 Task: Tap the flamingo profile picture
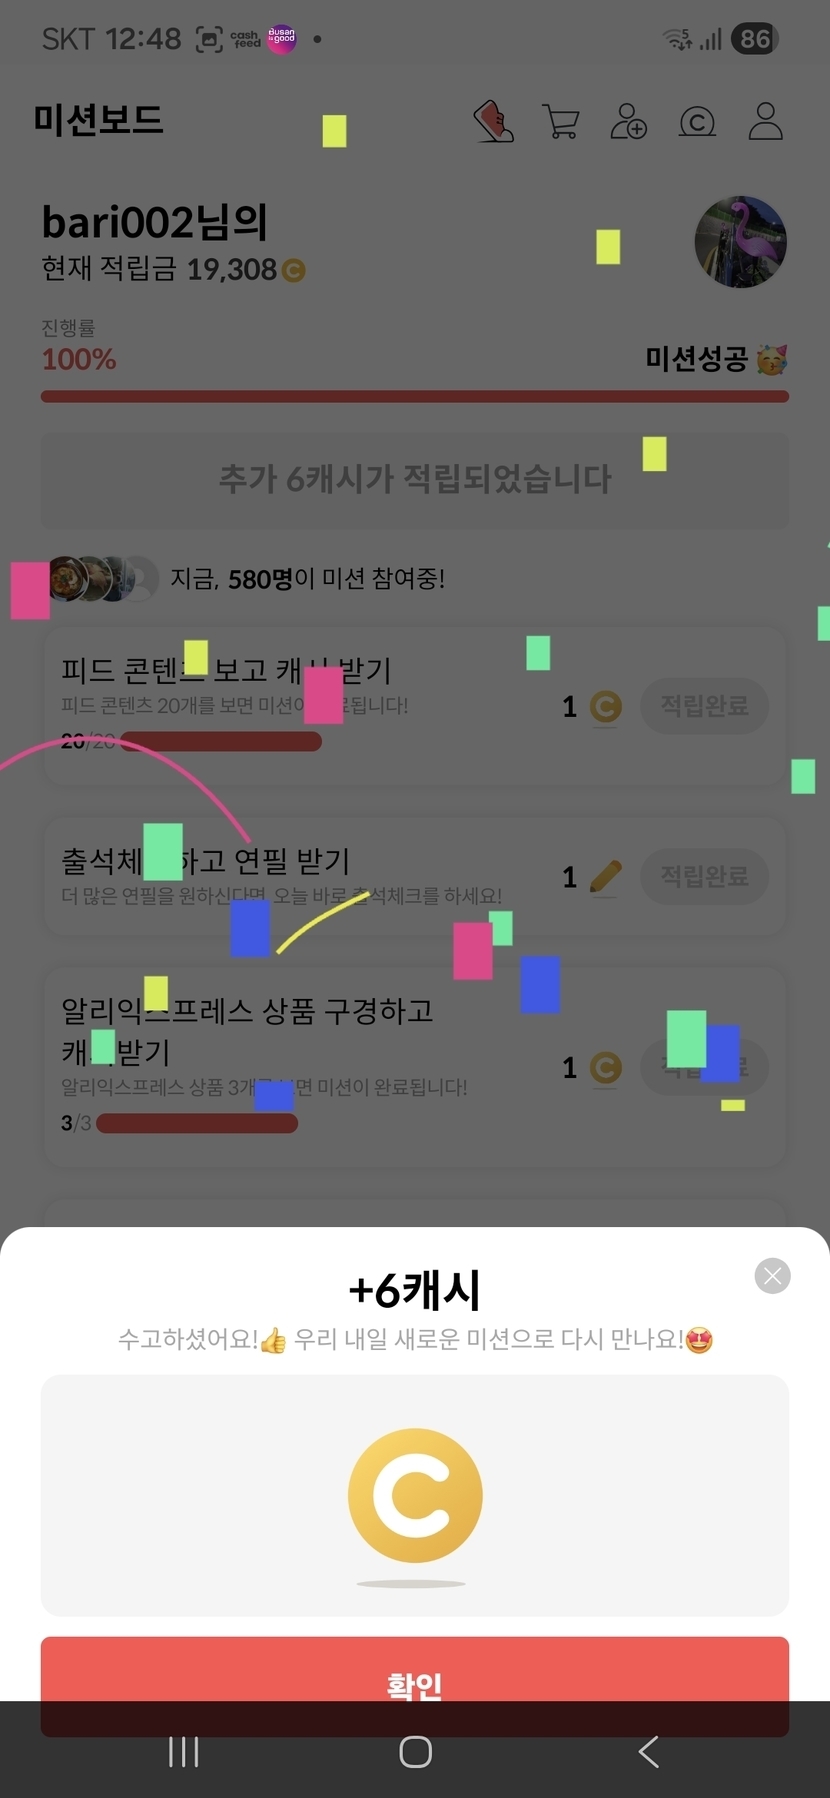pyautogui.click(x=741, y=242)
